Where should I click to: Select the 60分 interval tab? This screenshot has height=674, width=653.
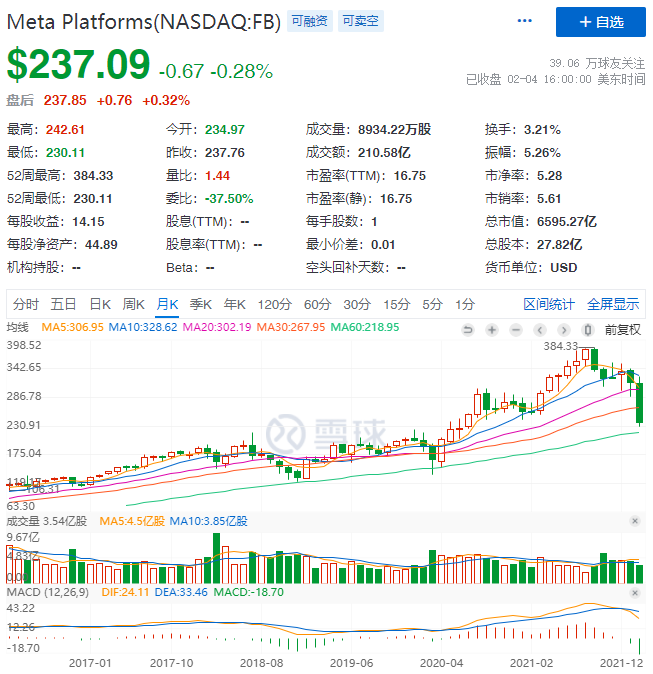(x=317, y=304)
